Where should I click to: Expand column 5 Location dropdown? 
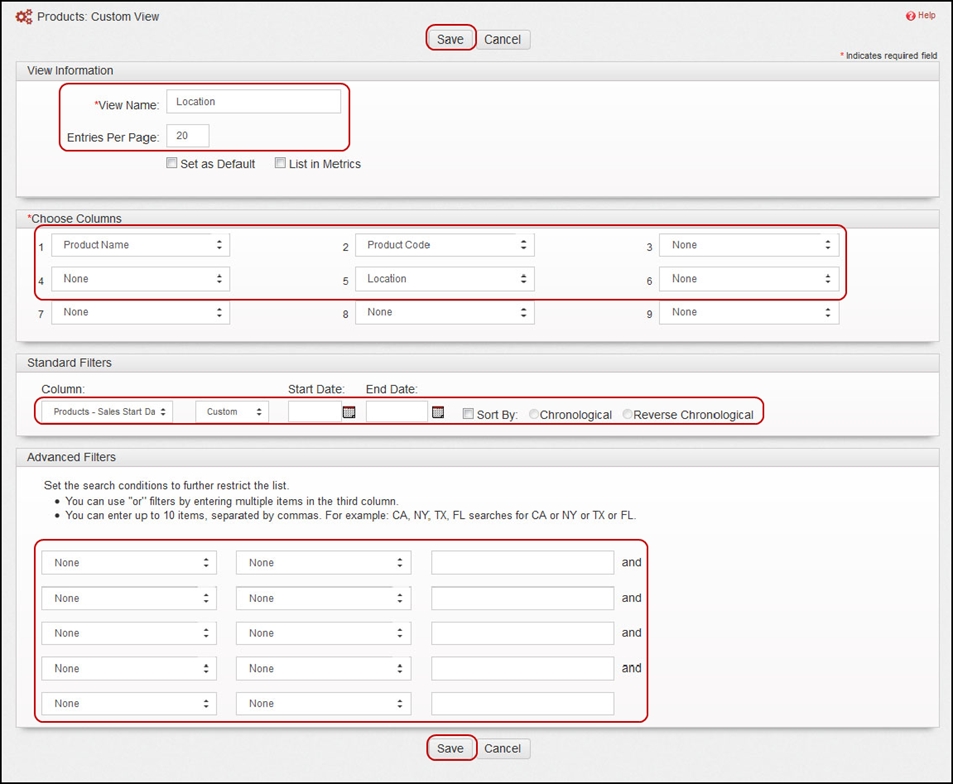(x=444, y=279)
